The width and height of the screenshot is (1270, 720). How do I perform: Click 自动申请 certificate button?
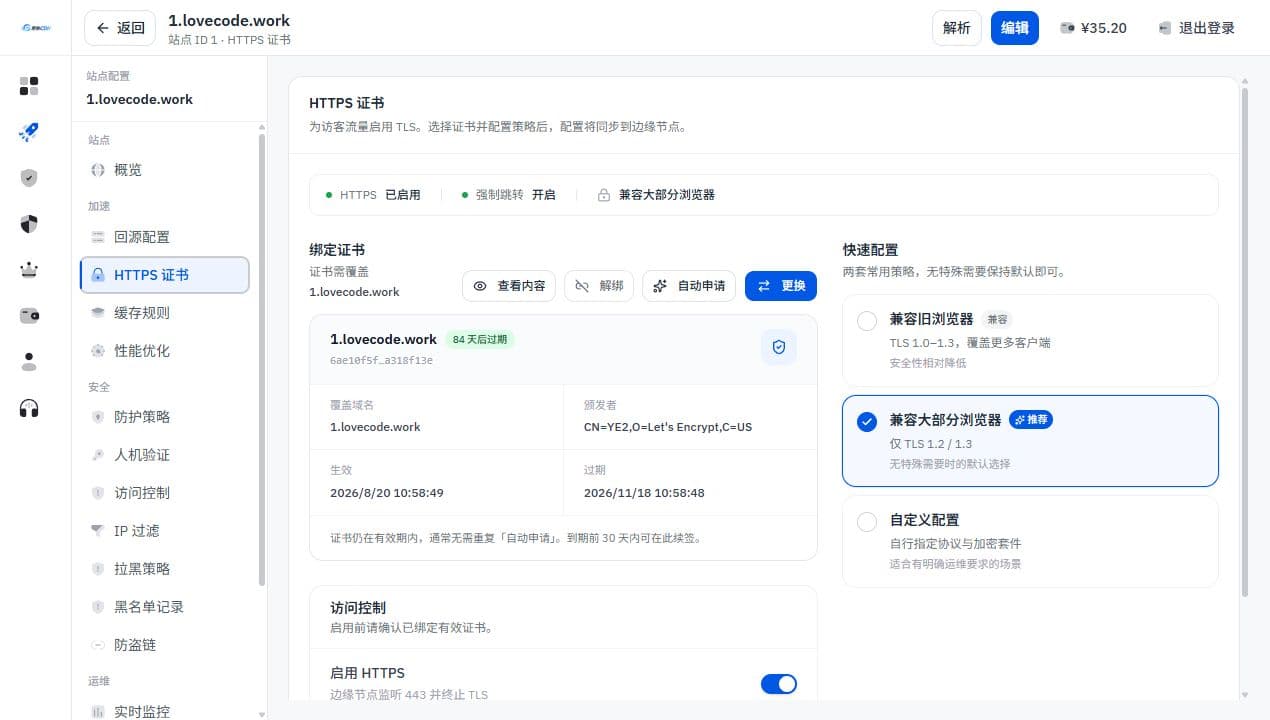[x=690, y=286]
